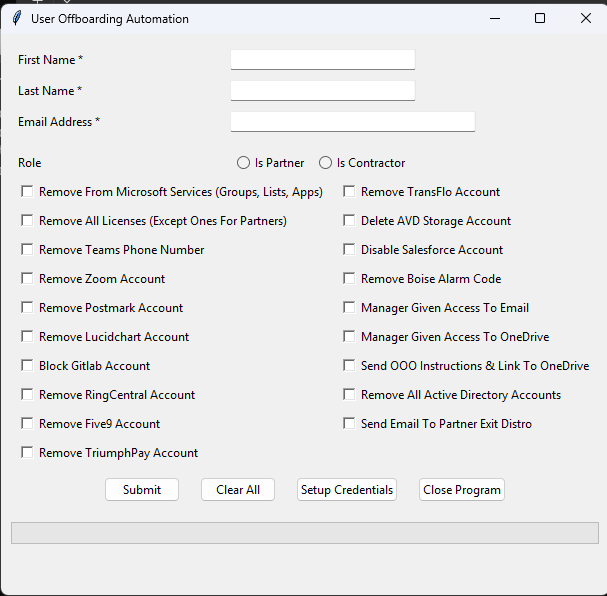Screen dimensions: 607x596
Task: Enable Send Email To Partner Exit Distro
Action: 349,423
